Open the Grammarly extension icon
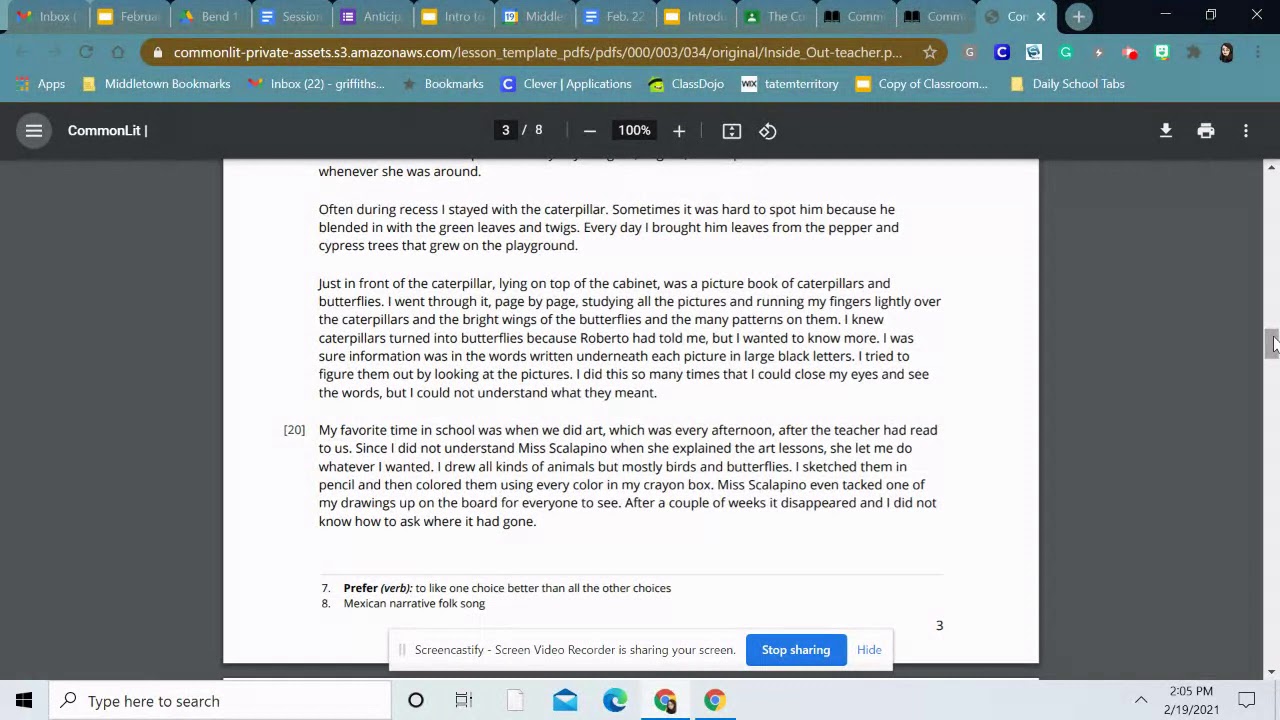1280x720 pixels. pos(1066,52)
